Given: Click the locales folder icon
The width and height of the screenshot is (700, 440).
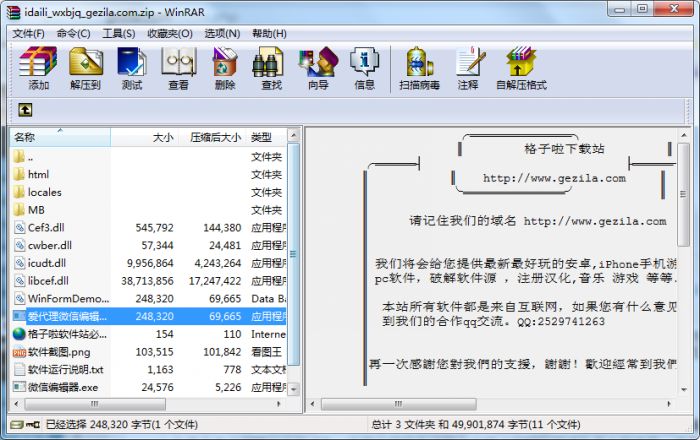Looking at the screenshot, I should 19,192.
